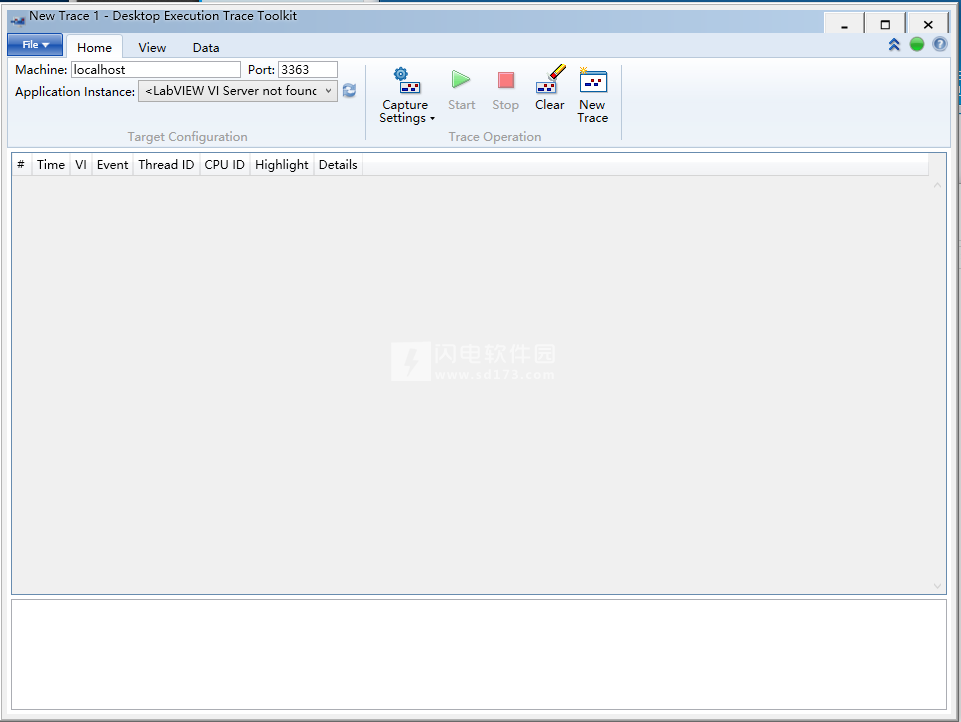
Task: Switch to the Data tab
Action: (x=206, y=47)
